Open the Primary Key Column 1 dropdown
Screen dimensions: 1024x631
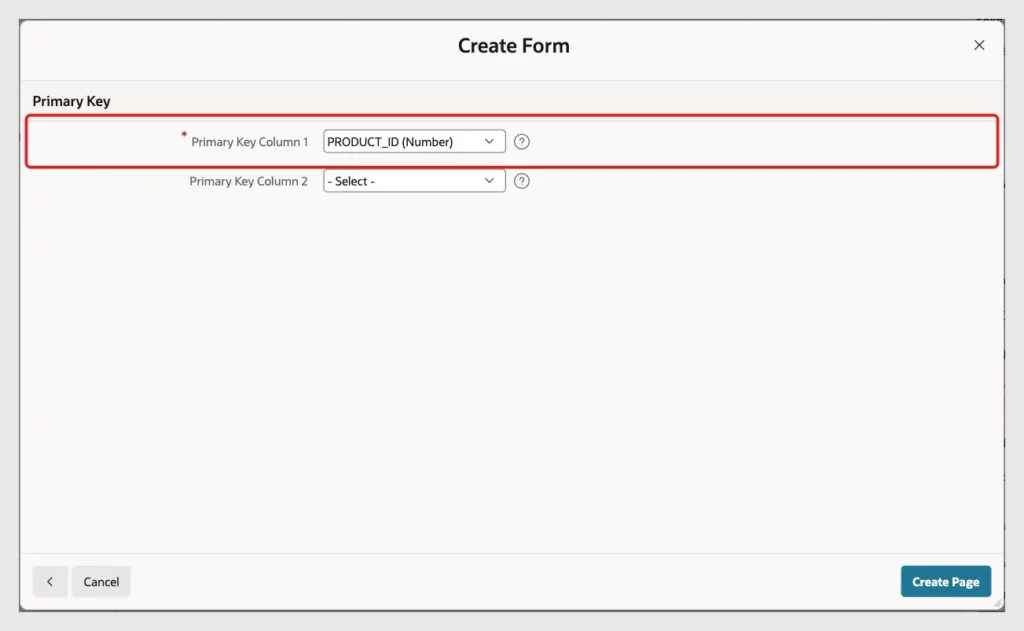(x=414, y=142)
